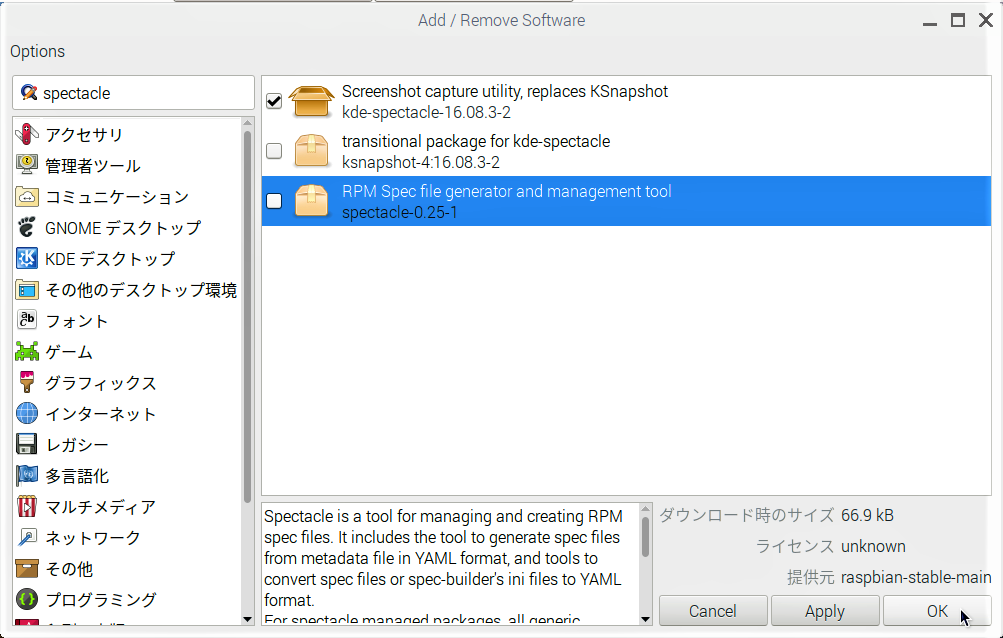Uncheck the kde-spectacle-16.08.3-2 checkbox
The height and width of the screenshot is (638, 1003).
pos(274,101)
